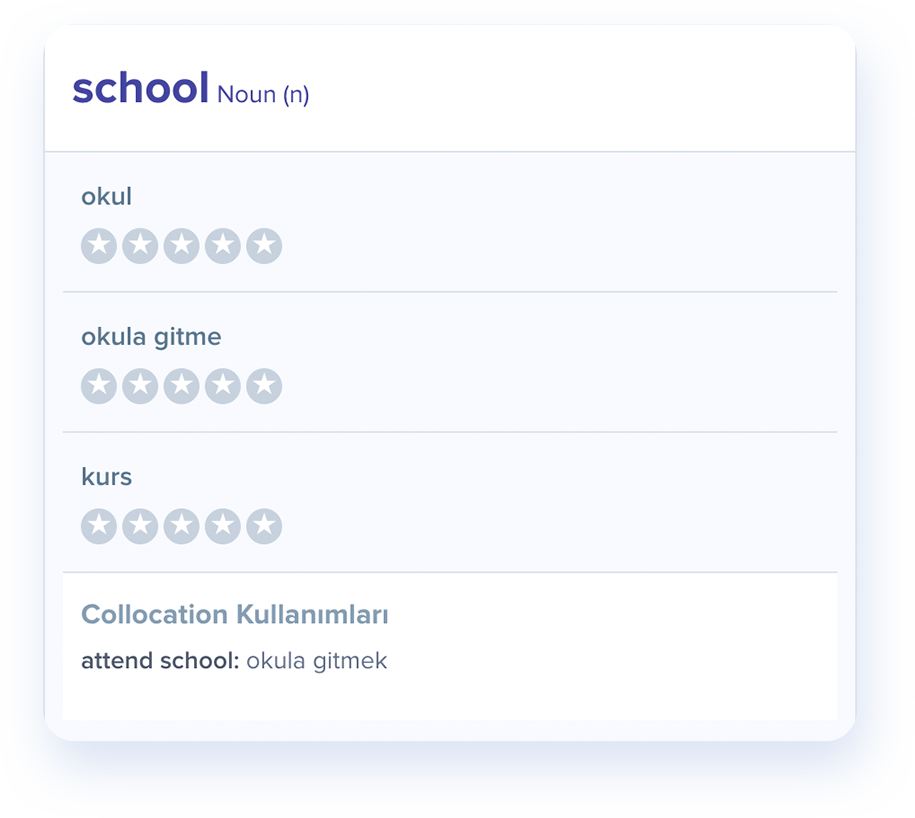This screenshot has width=915, height=818.
Task: Rate 'okul' four stars
Action: [x=222, y=246]
